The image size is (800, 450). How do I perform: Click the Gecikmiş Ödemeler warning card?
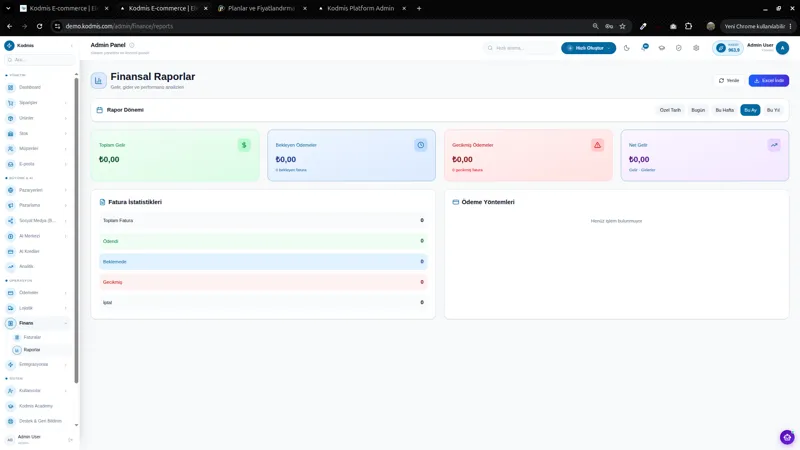[528, 155]
